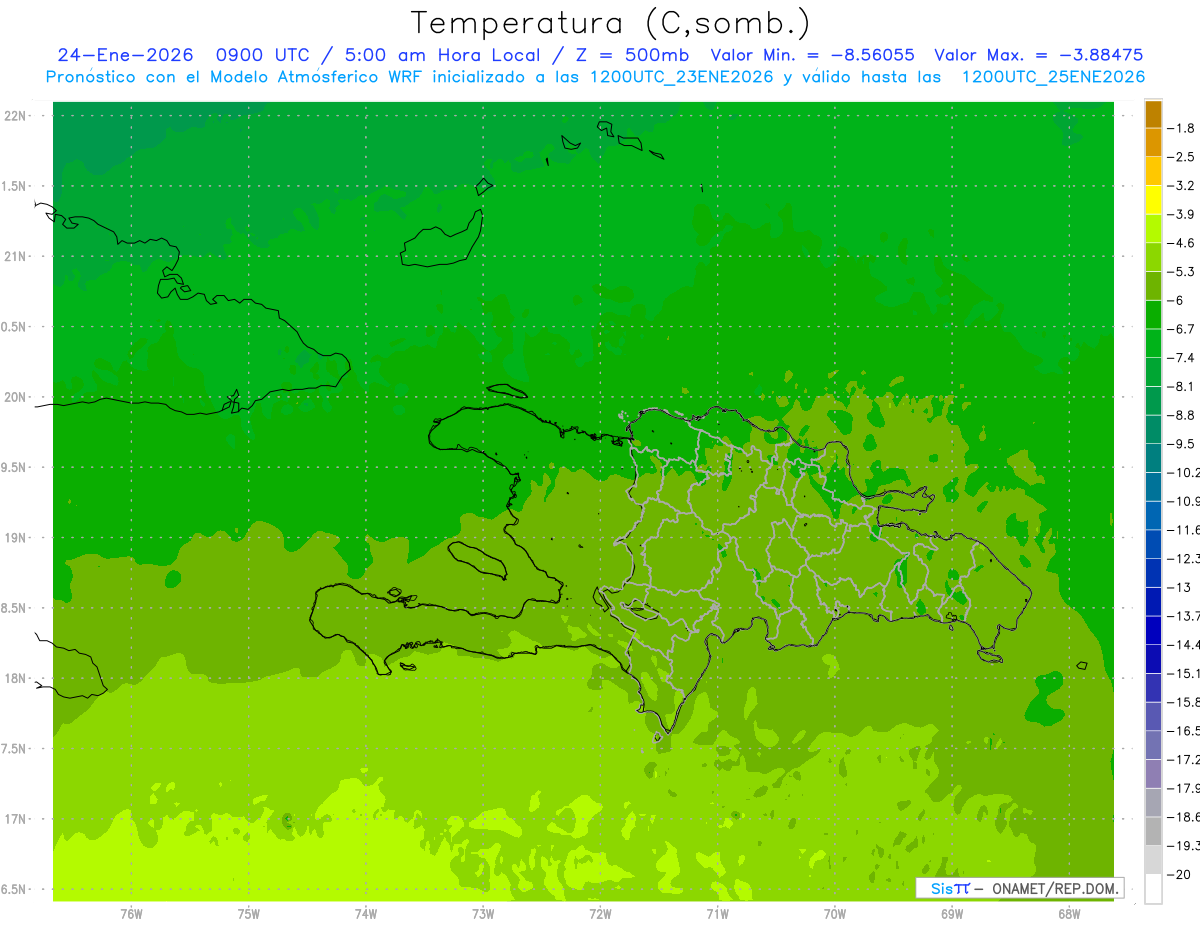Screen dimensions: 1200x927
Task: Click the "-4.6" legend value
Action: 1181,243
